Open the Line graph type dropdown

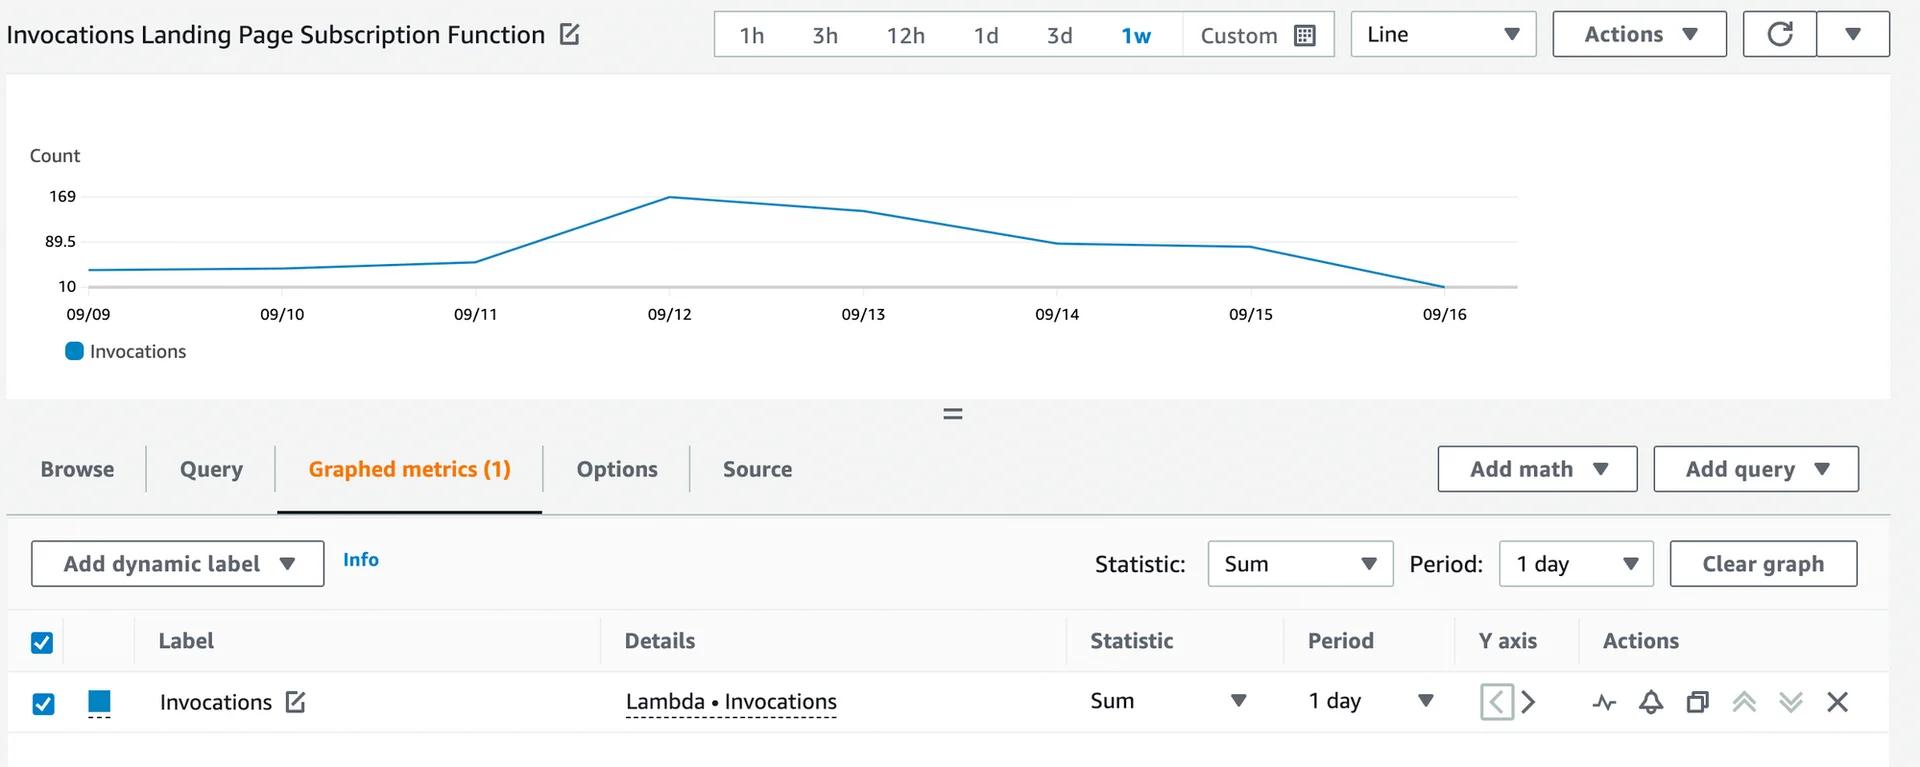pos(1442,35)
